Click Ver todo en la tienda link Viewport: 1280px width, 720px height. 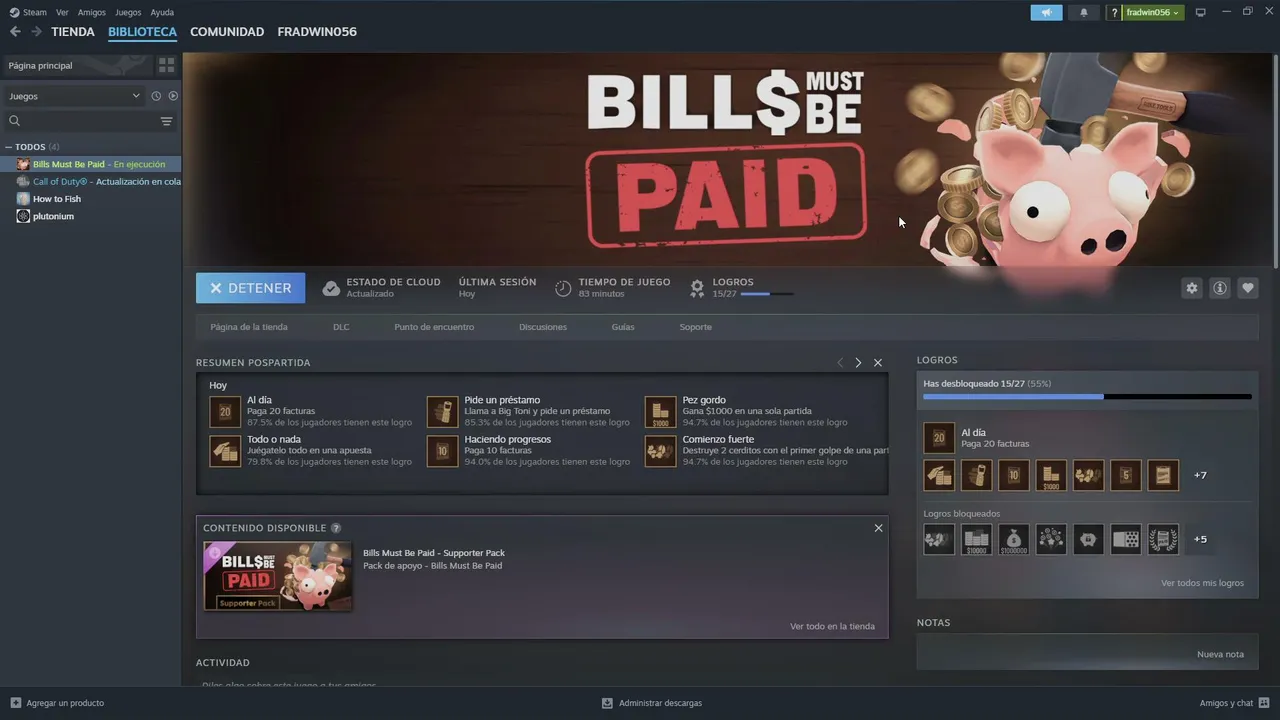click(x=832, y=626)
